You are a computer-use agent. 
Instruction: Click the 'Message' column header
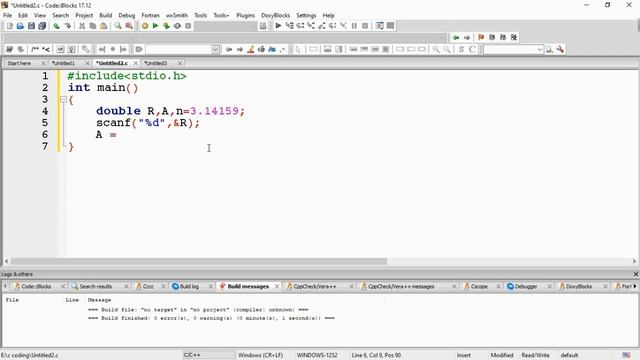click(99, 300)
